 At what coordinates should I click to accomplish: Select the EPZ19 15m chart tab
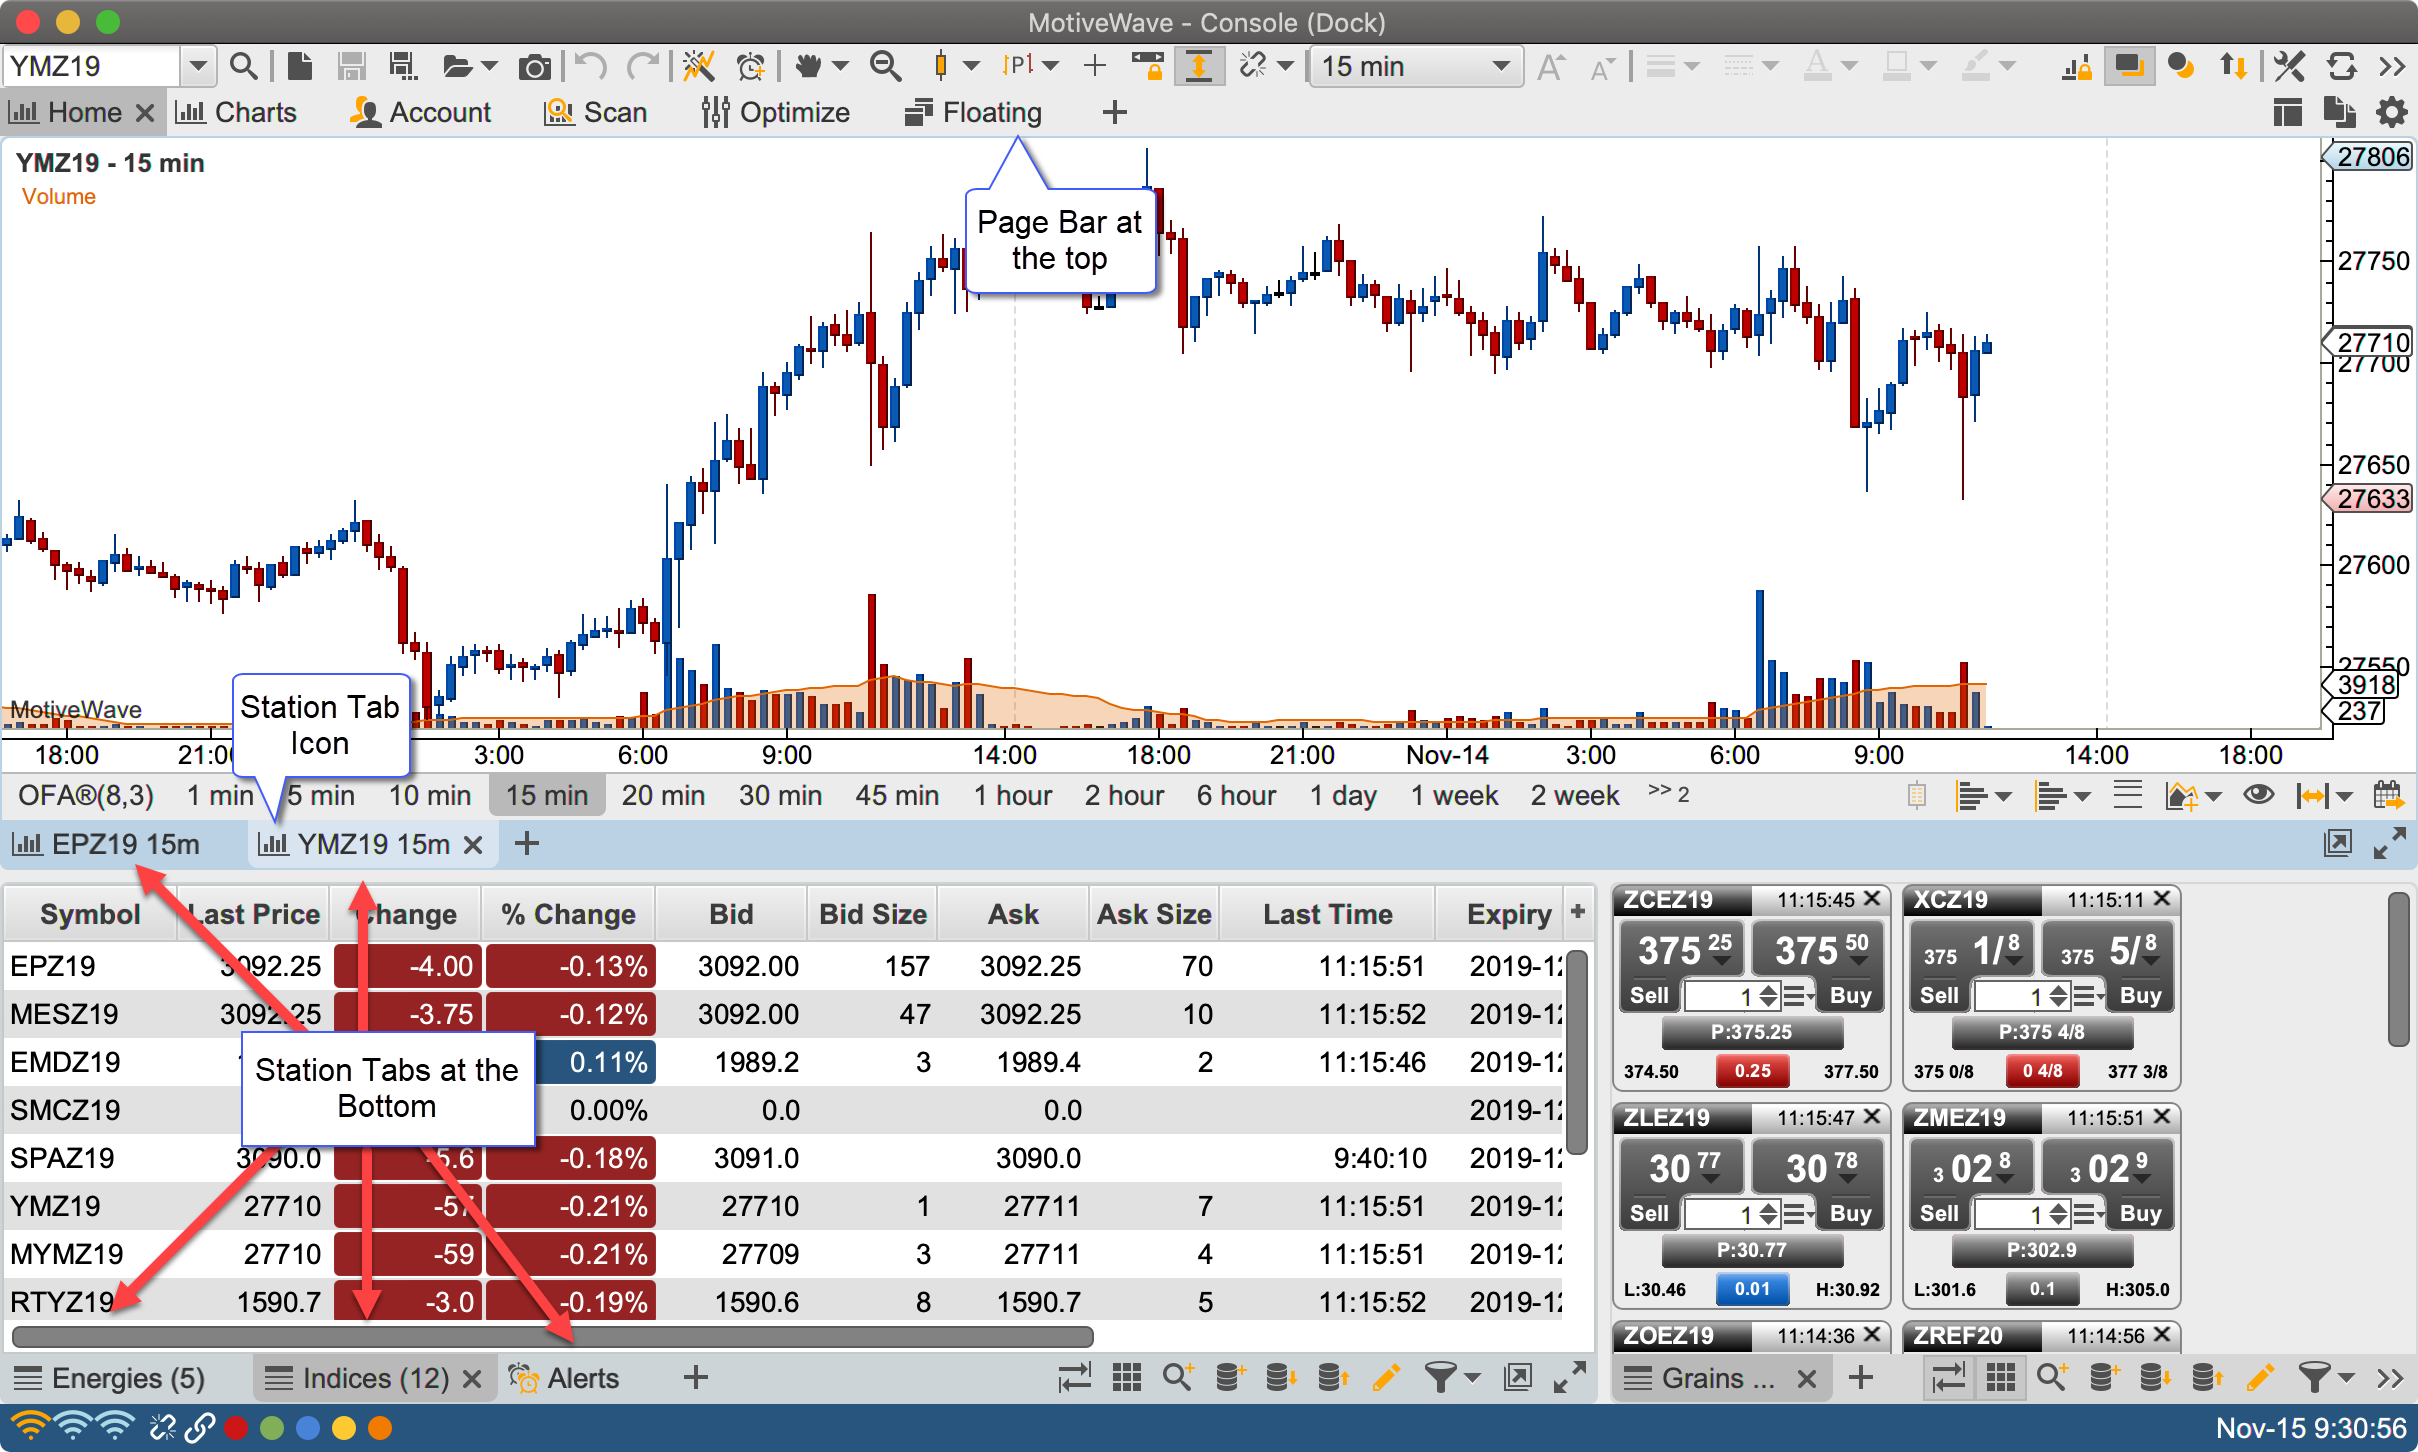(x=110, y=845)
